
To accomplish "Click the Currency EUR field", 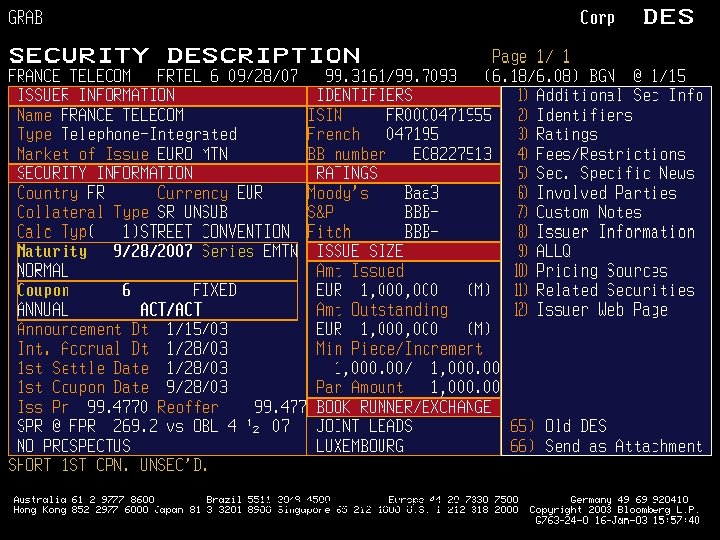I will point(210,193).
